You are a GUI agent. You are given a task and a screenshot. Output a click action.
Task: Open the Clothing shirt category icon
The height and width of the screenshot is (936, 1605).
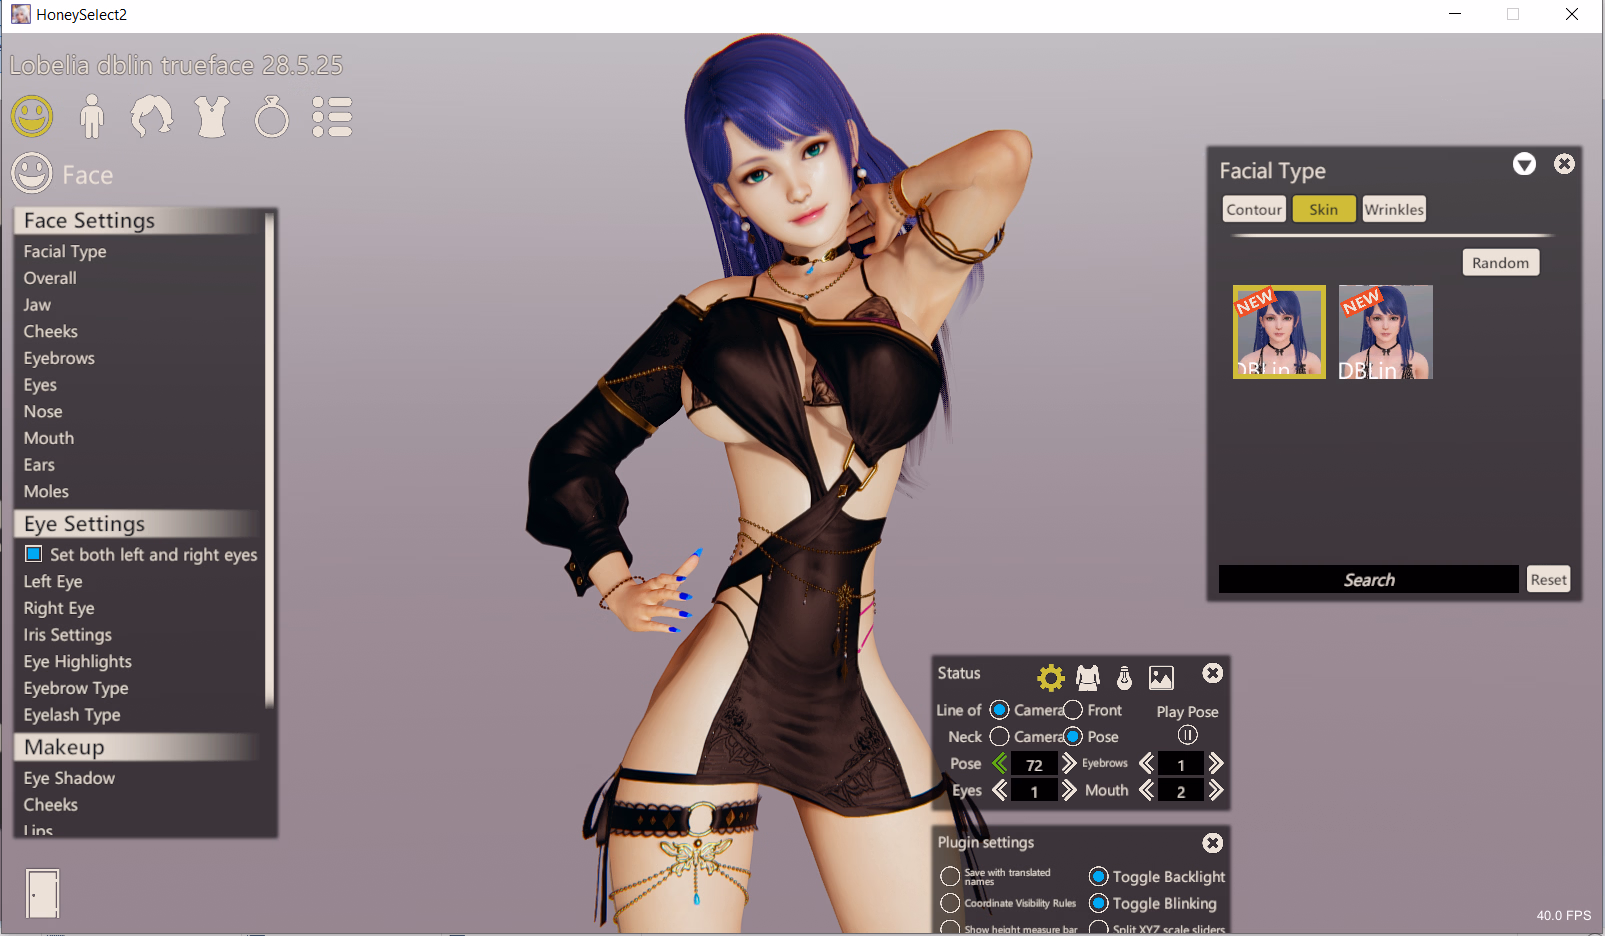tap(212, 117)
